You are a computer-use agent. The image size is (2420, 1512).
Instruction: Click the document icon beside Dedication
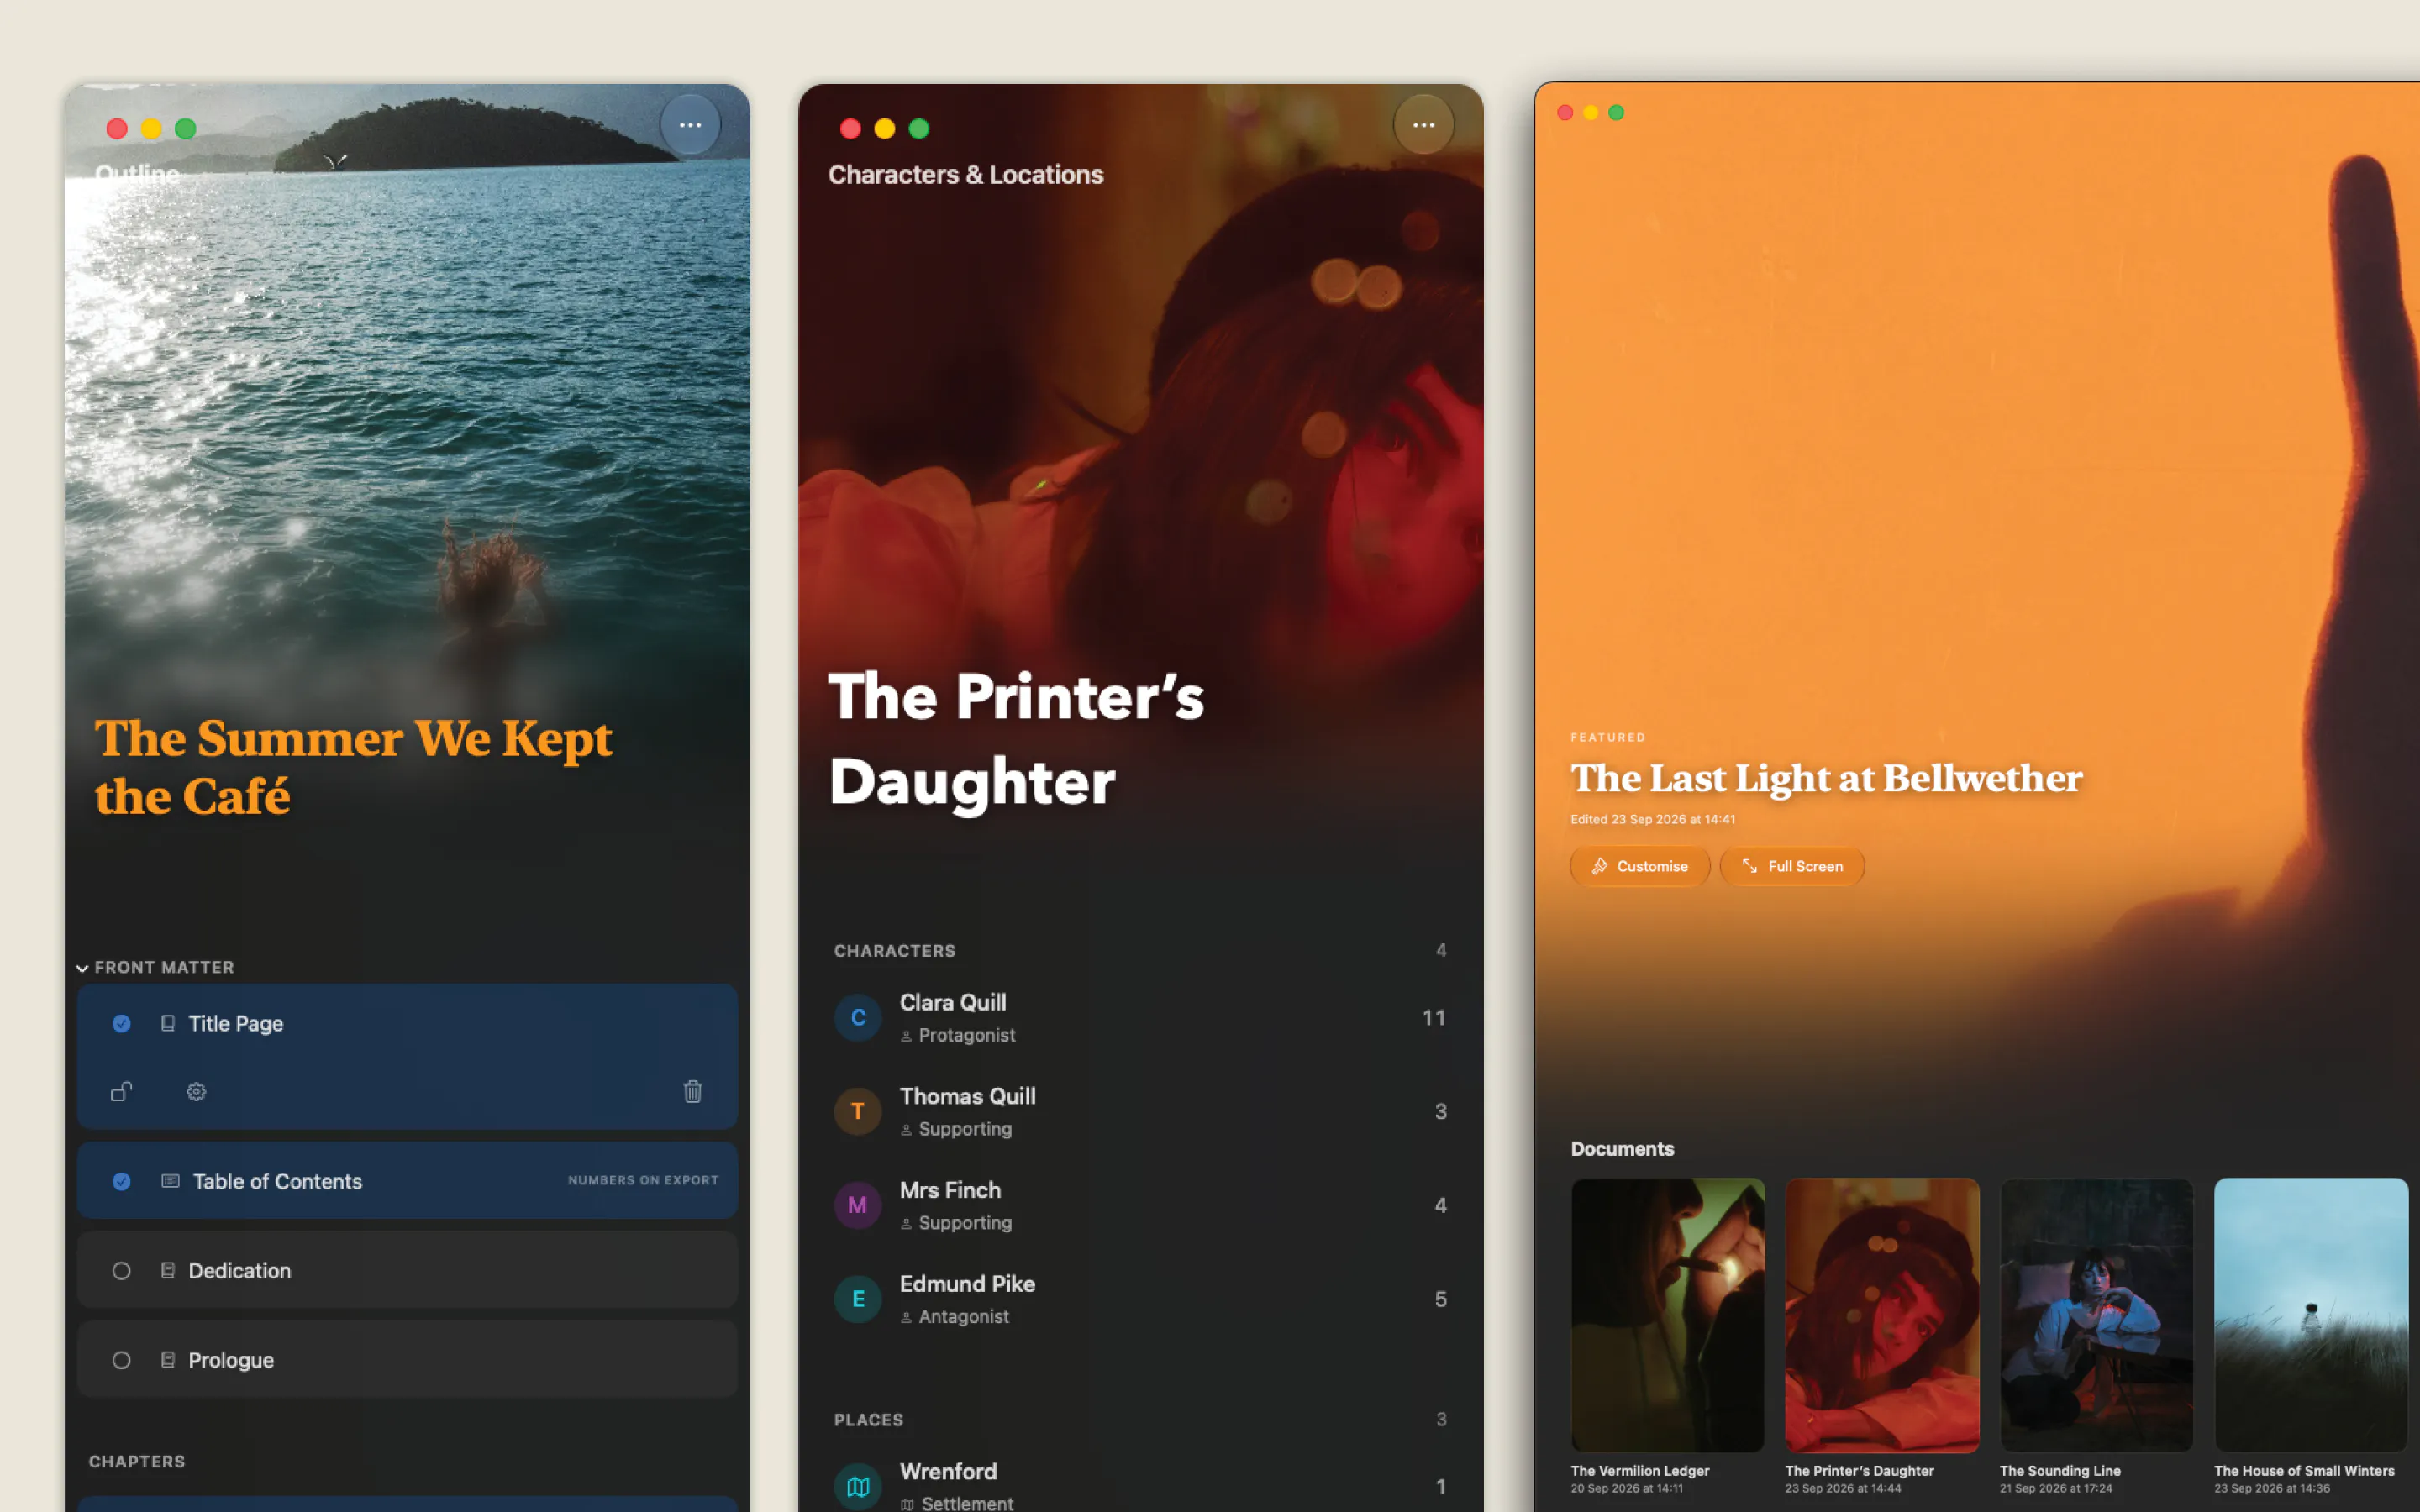(x=168, y=1270)
